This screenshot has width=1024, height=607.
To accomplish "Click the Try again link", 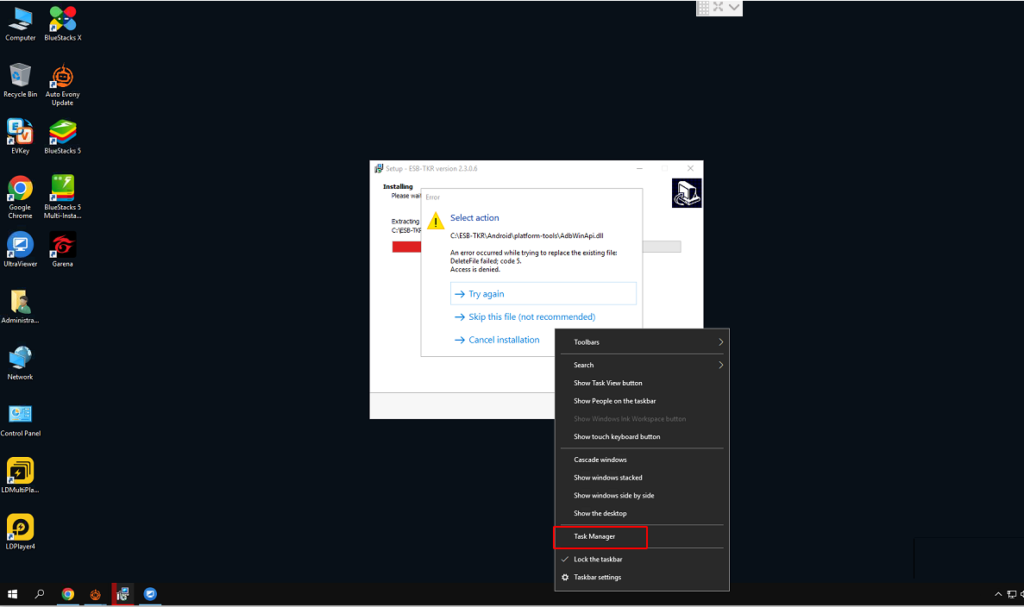I will (486, 294).
